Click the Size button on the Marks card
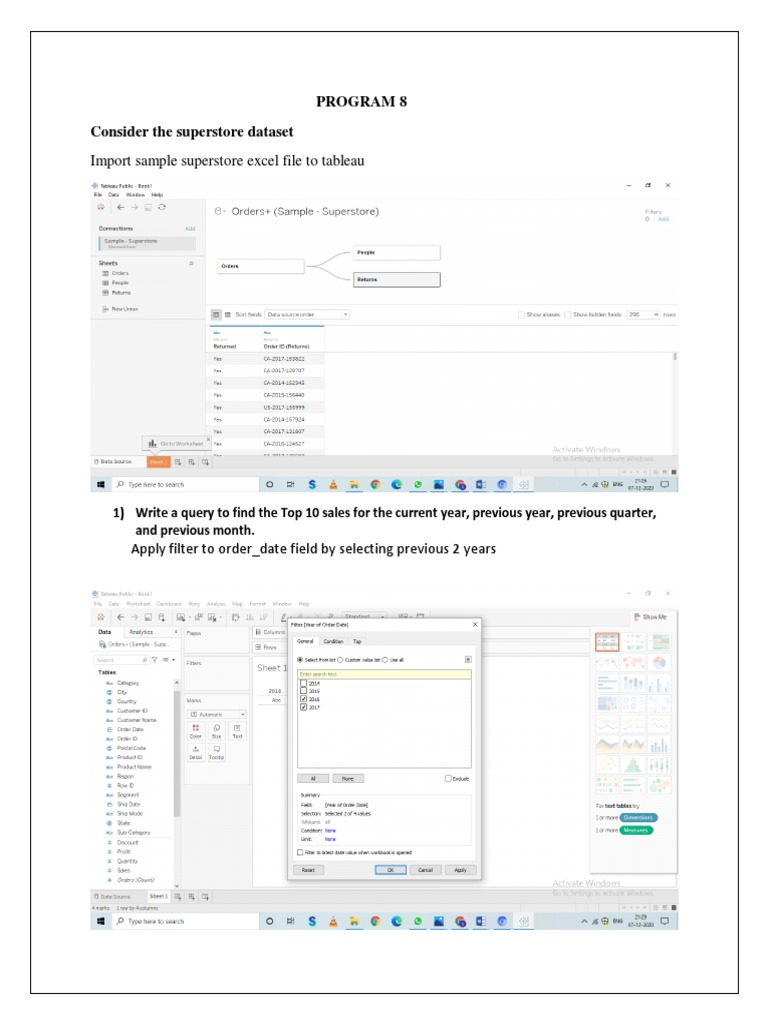This screenshot has width=768, height=1024. [216, 731]
